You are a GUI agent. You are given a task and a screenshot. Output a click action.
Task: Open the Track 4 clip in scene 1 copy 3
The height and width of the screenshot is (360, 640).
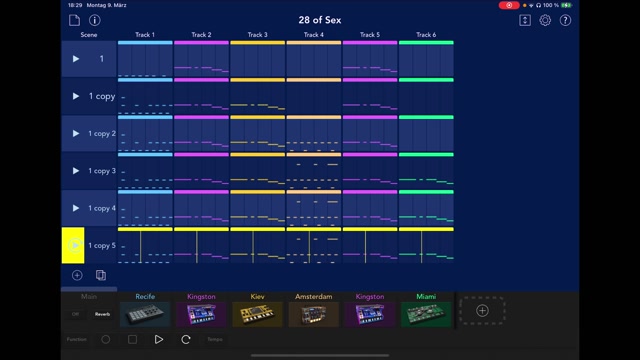coord(313,171)
